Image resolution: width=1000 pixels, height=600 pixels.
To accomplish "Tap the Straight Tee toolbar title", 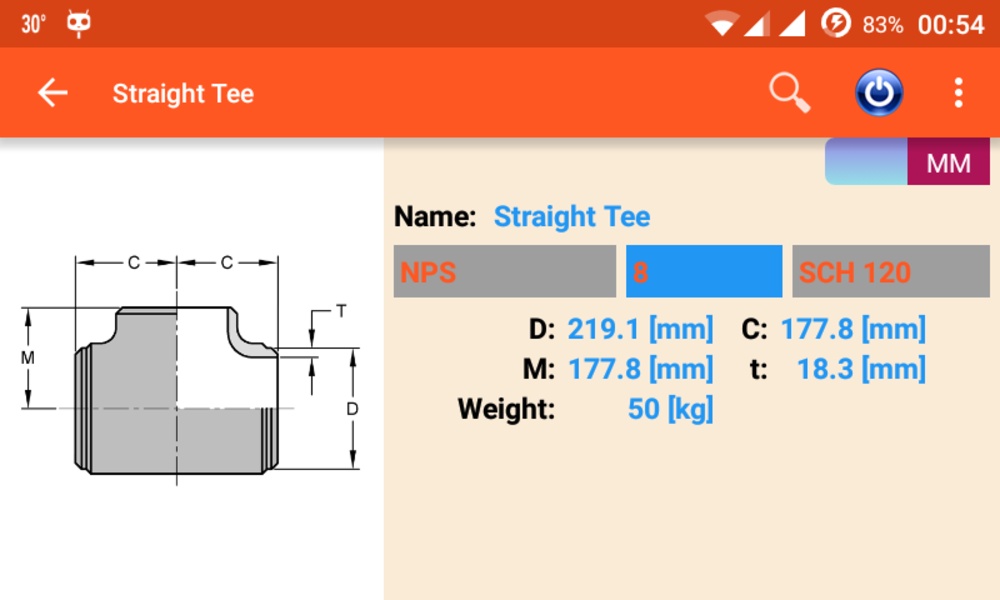I will click(x=184, y=94).
